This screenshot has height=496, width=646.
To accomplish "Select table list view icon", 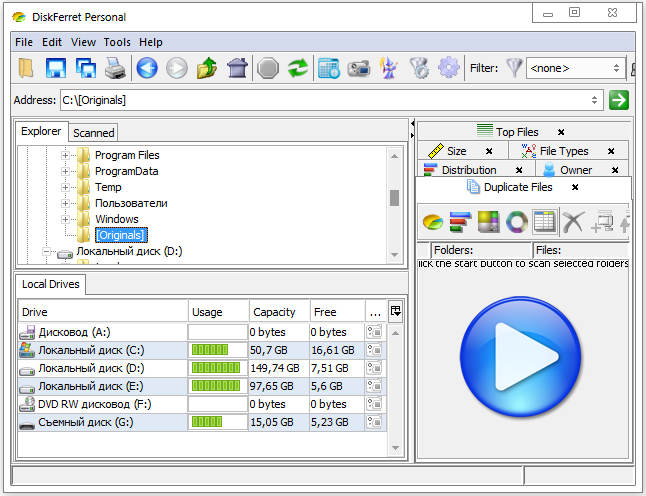I will tap(545, 222).
